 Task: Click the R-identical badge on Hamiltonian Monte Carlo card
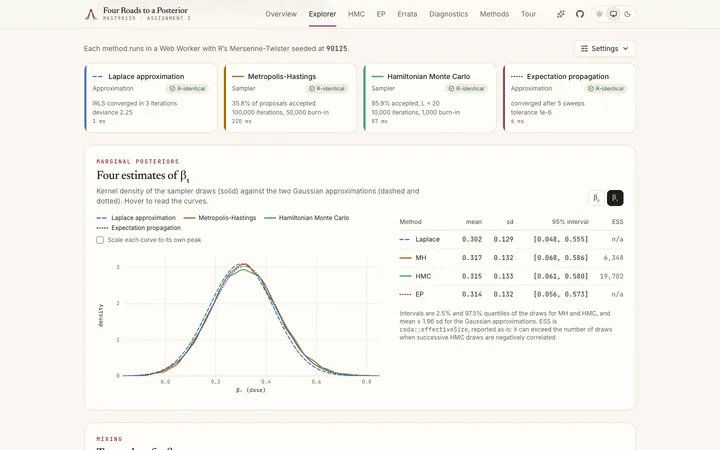tap(466, 89)
